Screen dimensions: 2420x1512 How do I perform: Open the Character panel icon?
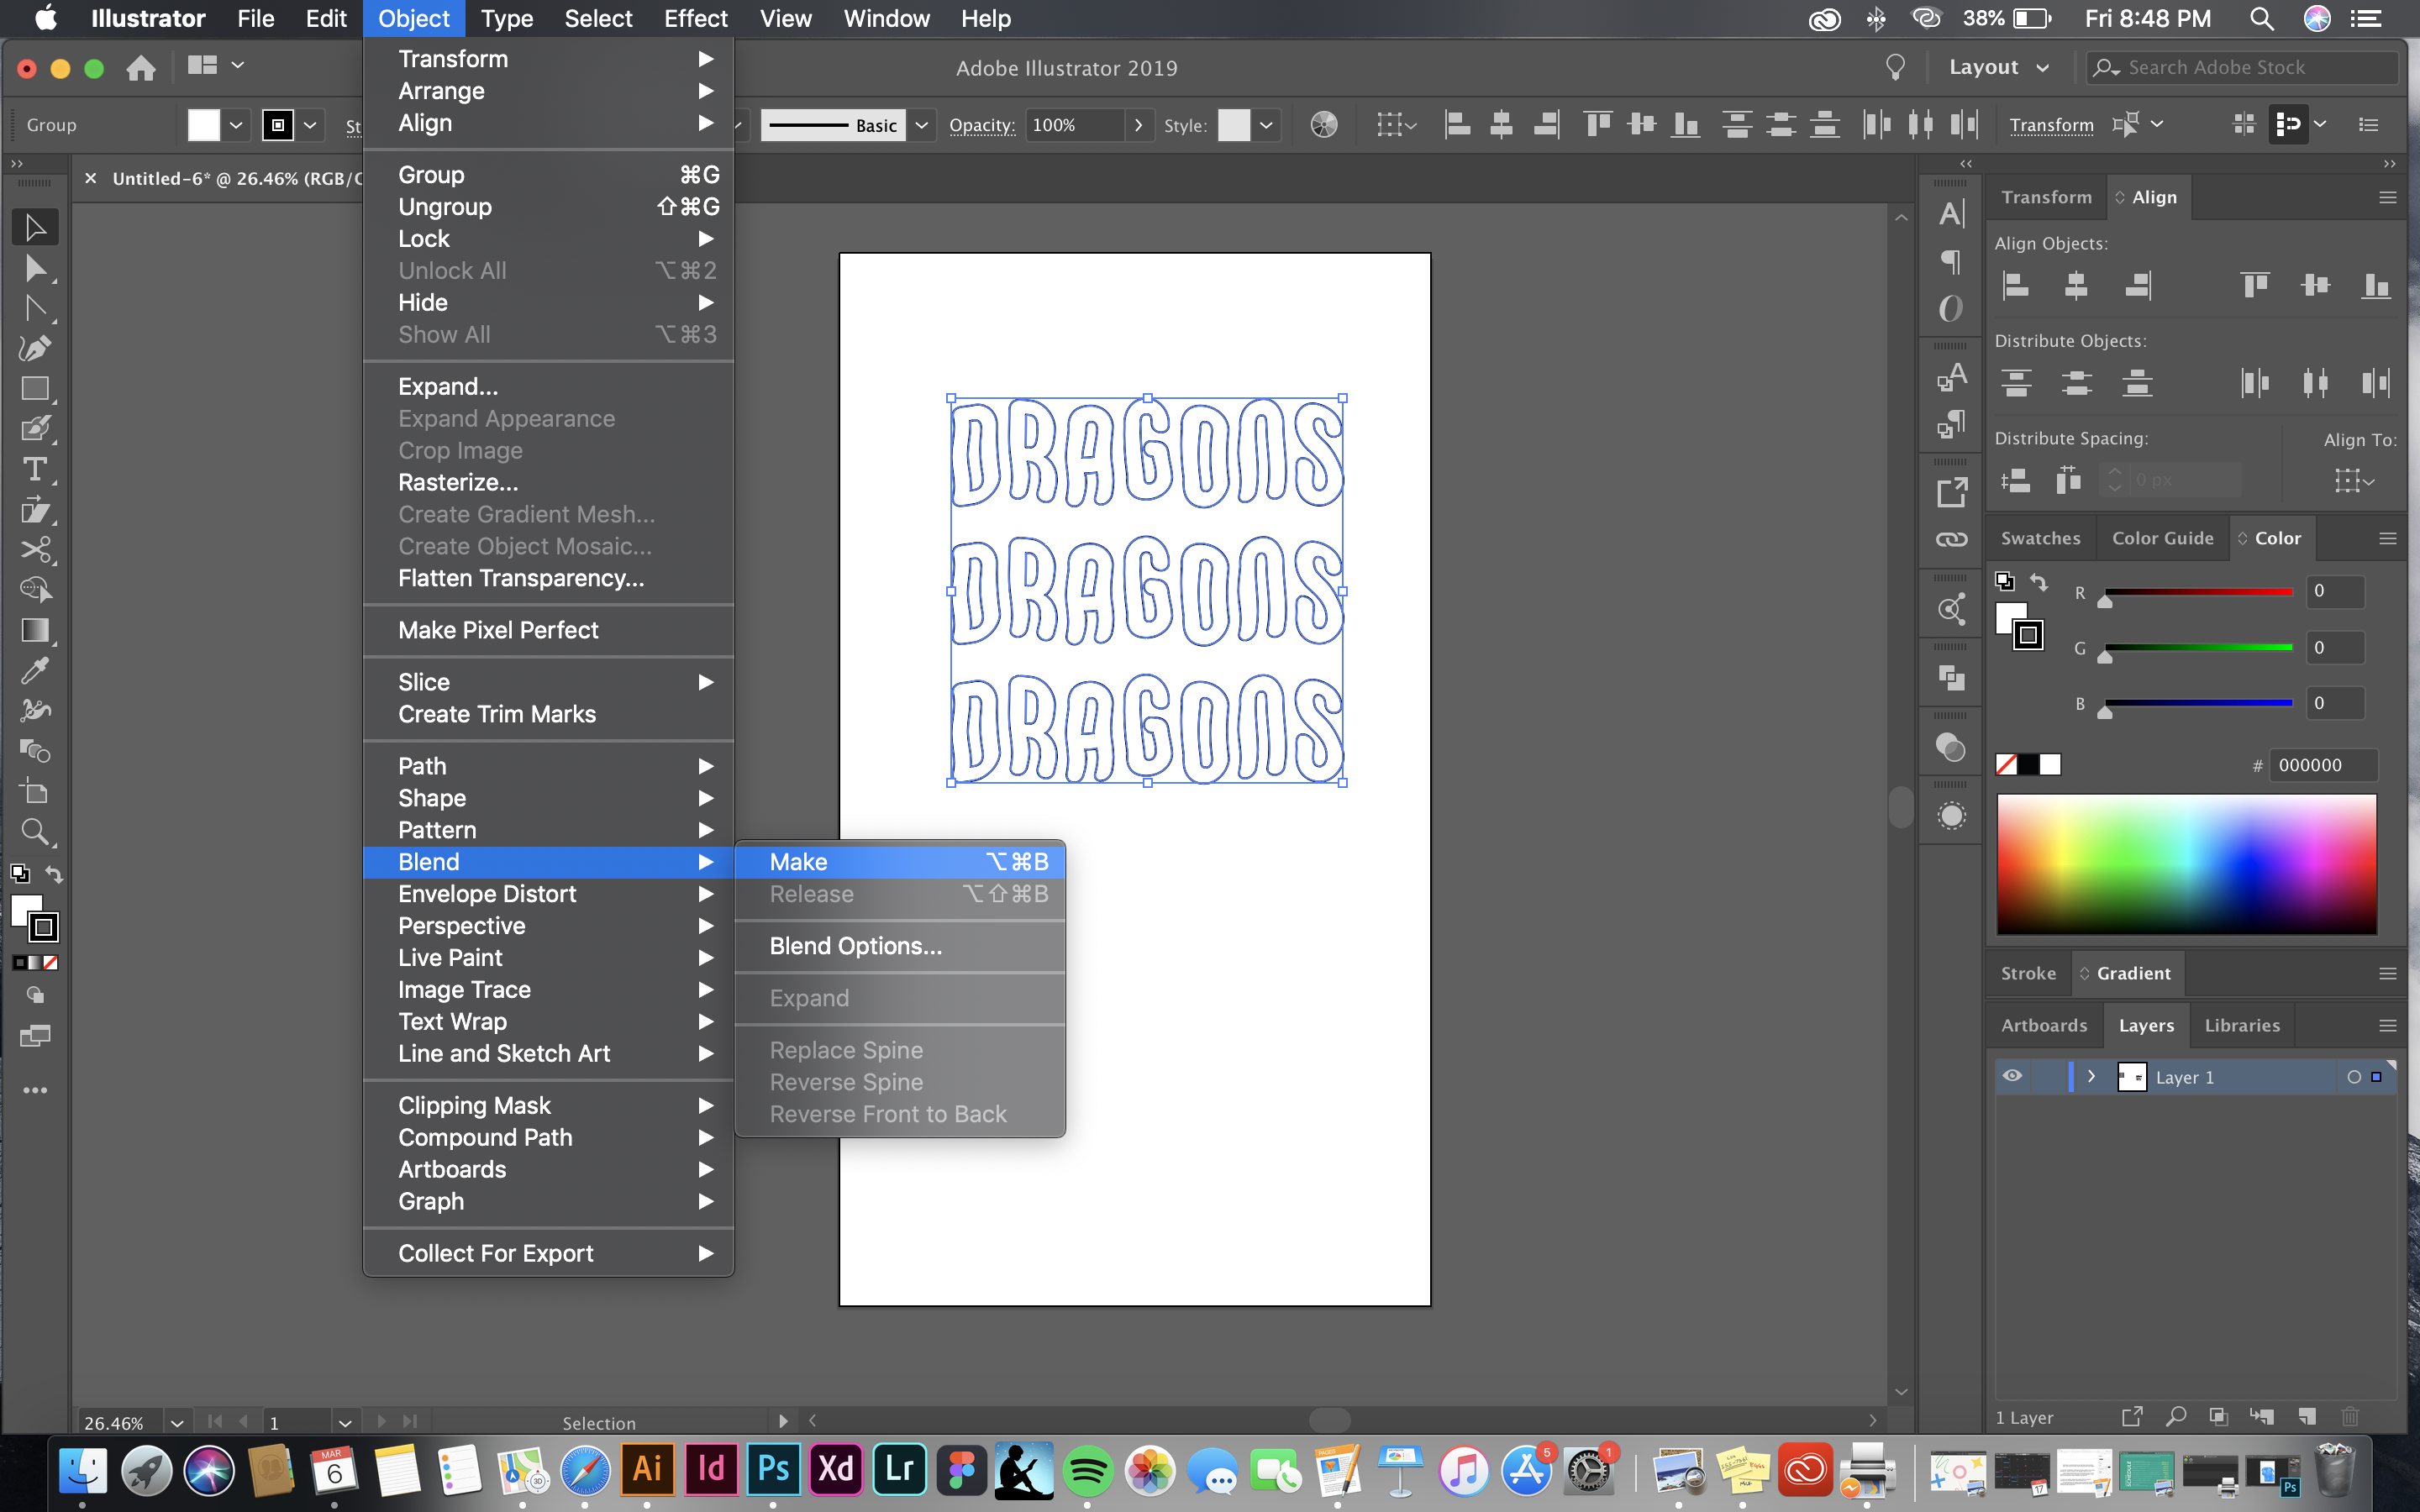tap(1951, 213)
